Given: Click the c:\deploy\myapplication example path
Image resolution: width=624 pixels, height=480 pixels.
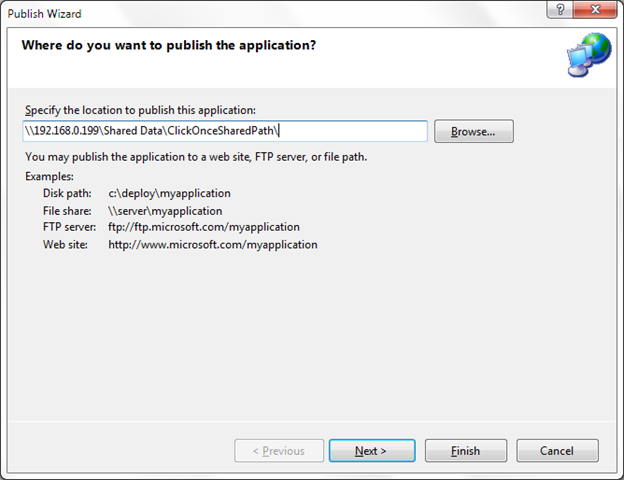Looking at the screenshot, I should click(169, 193).
